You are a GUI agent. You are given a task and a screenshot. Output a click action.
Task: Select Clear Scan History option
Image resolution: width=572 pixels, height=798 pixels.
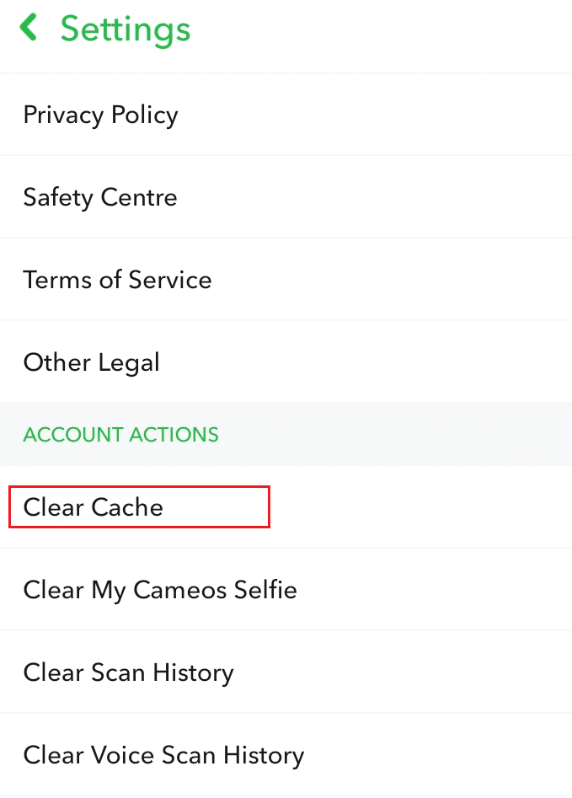(286, 672)
